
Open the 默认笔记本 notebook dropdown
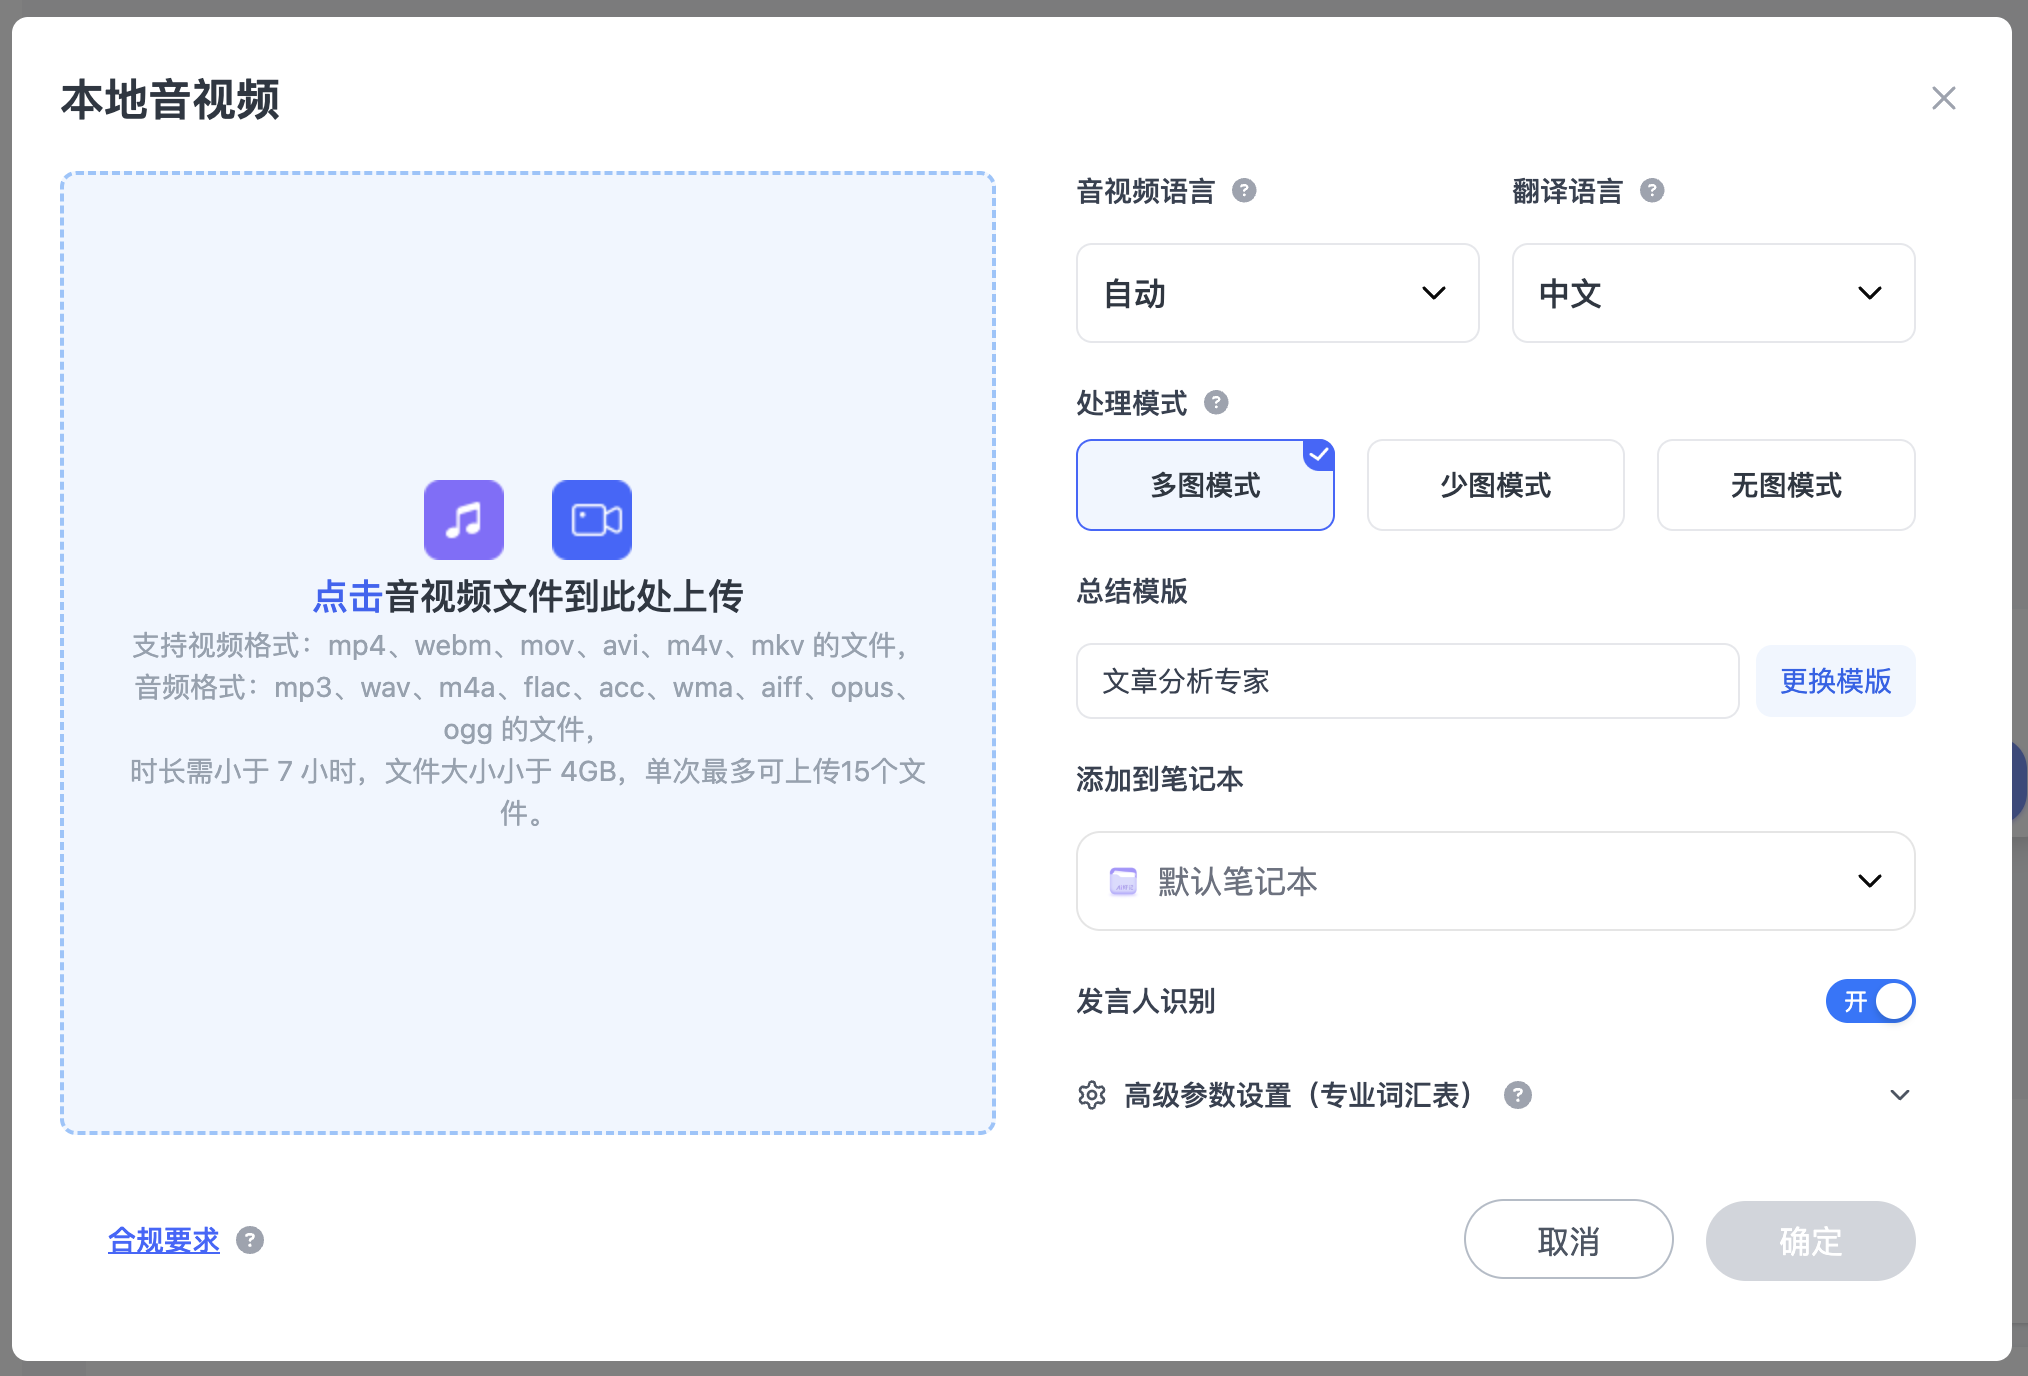1495,881
